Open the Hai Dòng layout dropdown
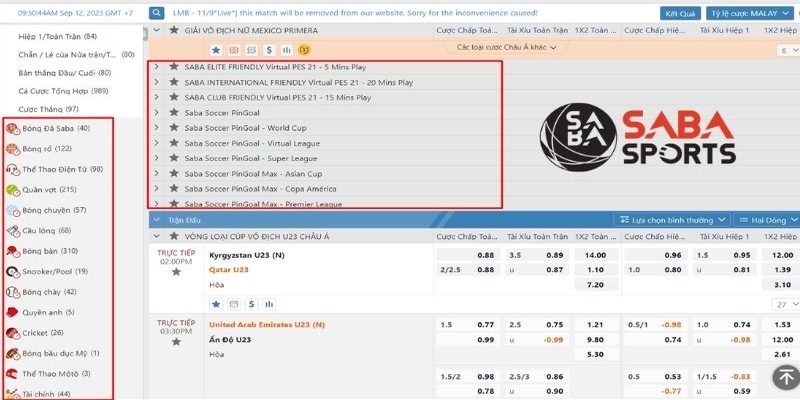 (x=767, y=220)
